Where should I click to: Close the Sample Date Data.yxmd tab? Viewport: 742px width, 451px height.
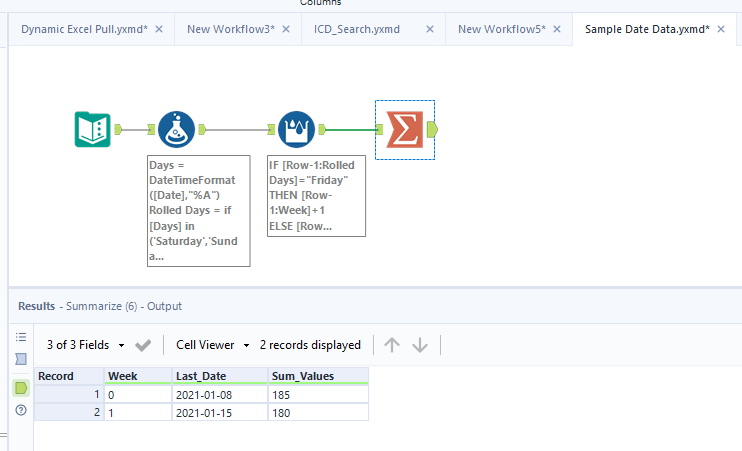(721, 29)
